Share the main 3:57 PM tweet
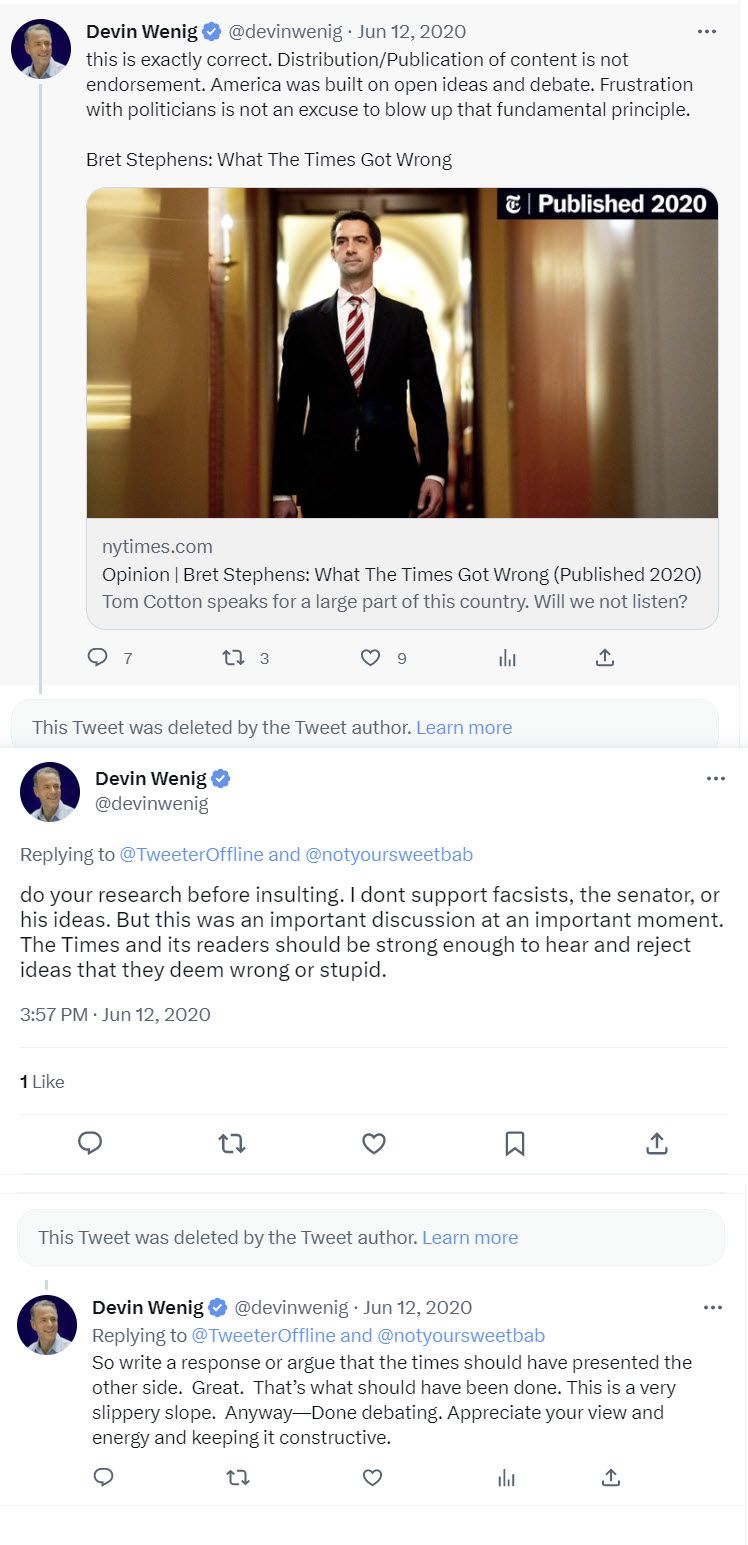 (x=657, y=1143)
